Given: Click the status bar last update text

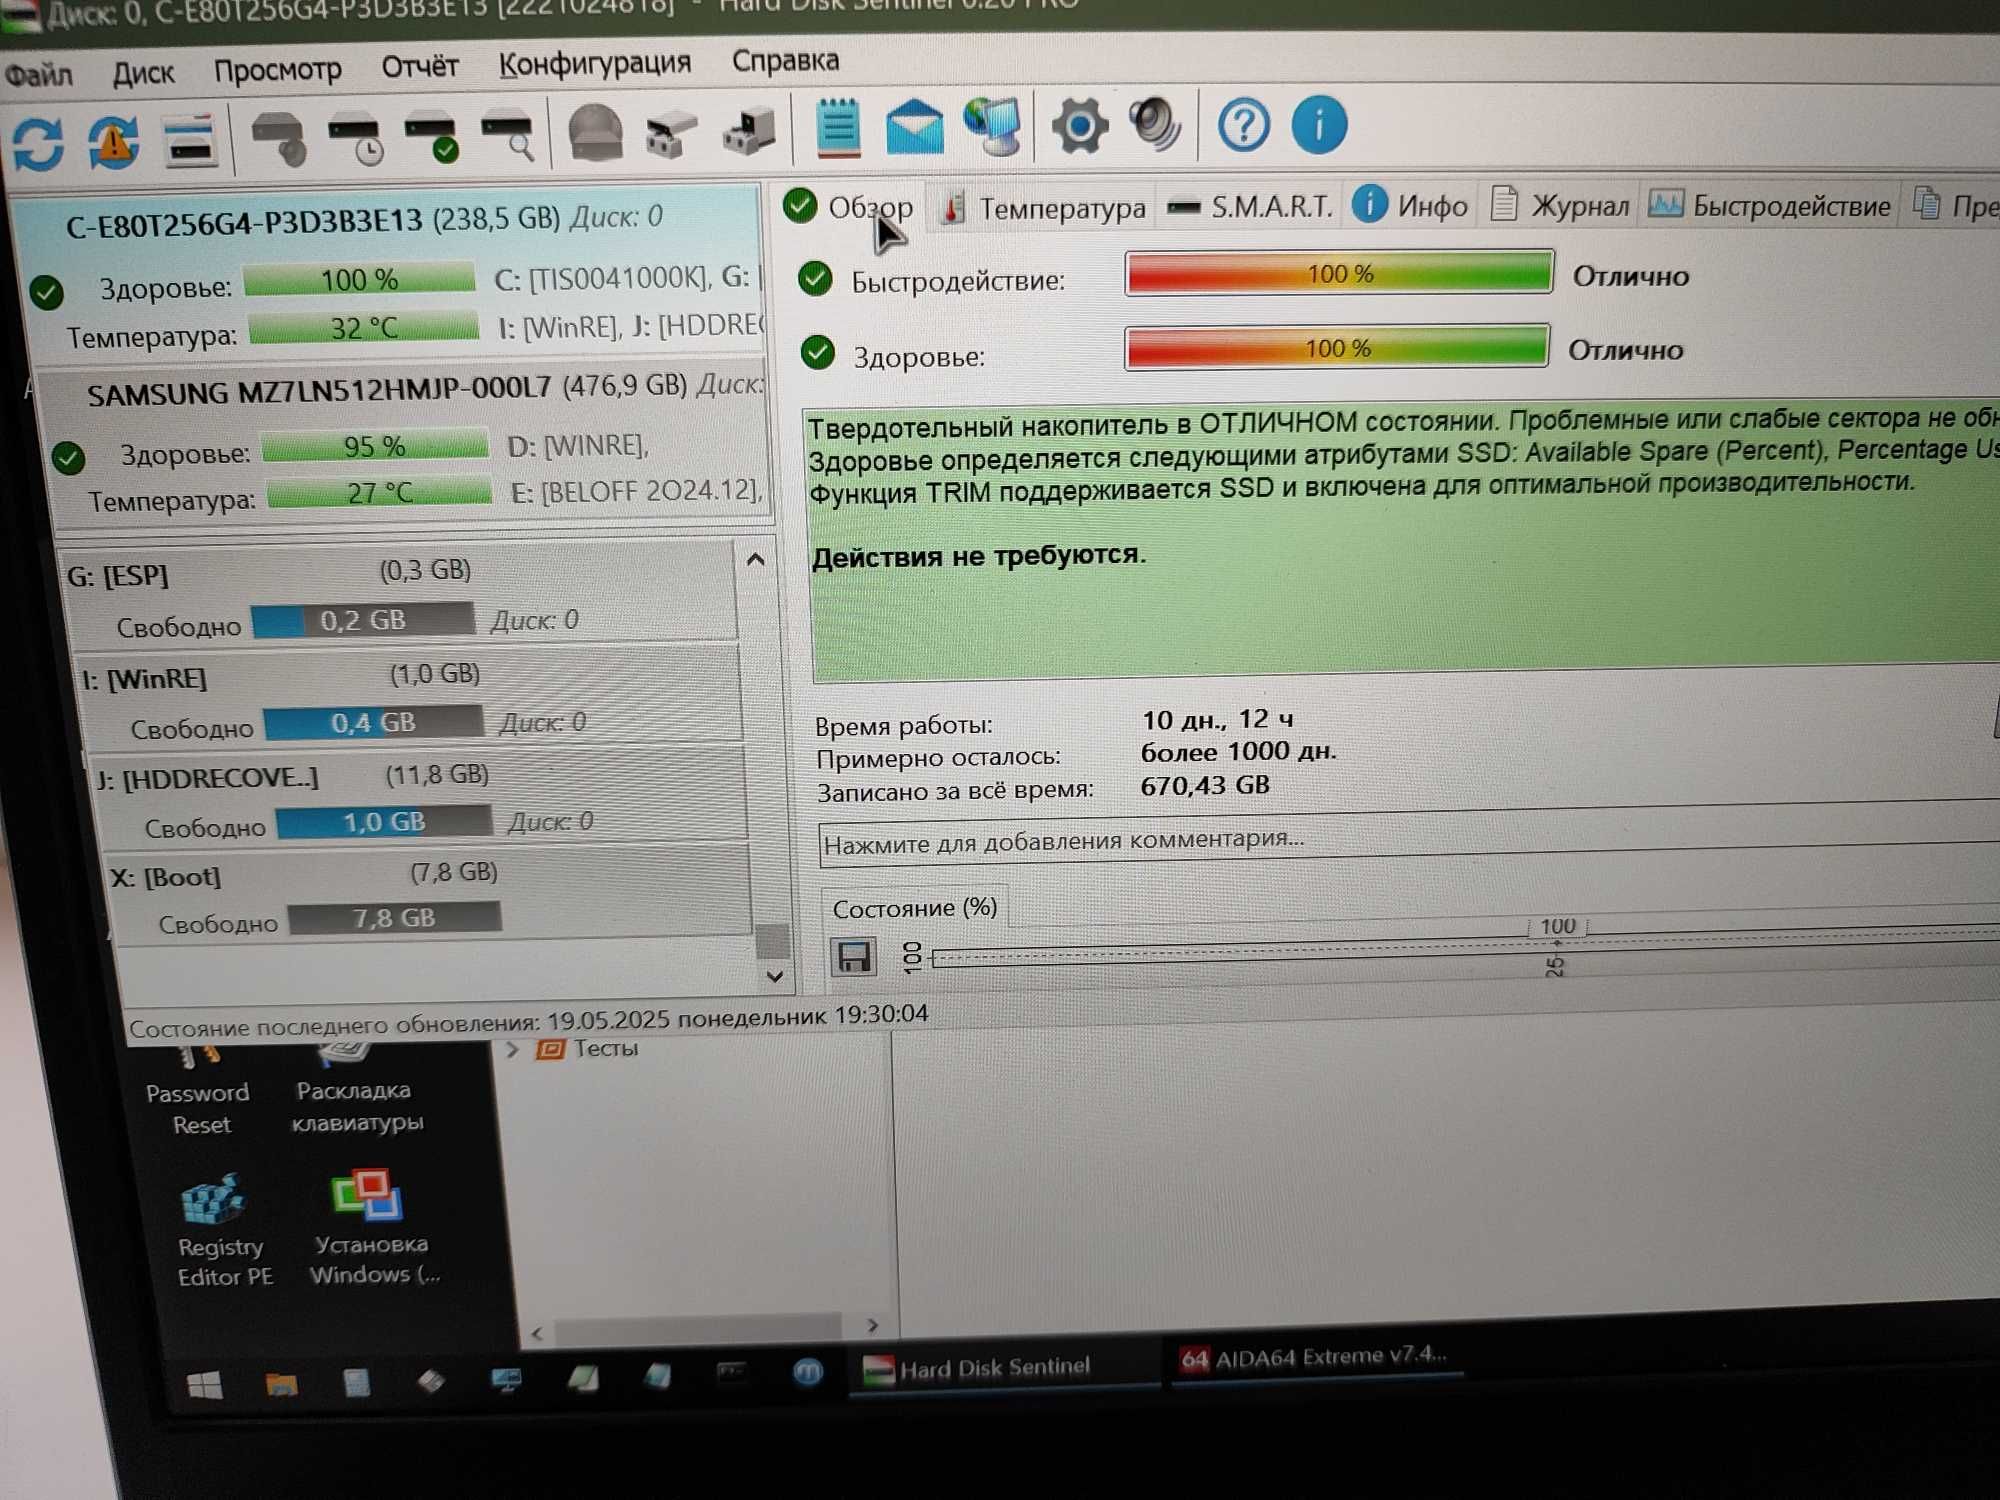Looking at the screenshot, I should [x=528, y=1021].
